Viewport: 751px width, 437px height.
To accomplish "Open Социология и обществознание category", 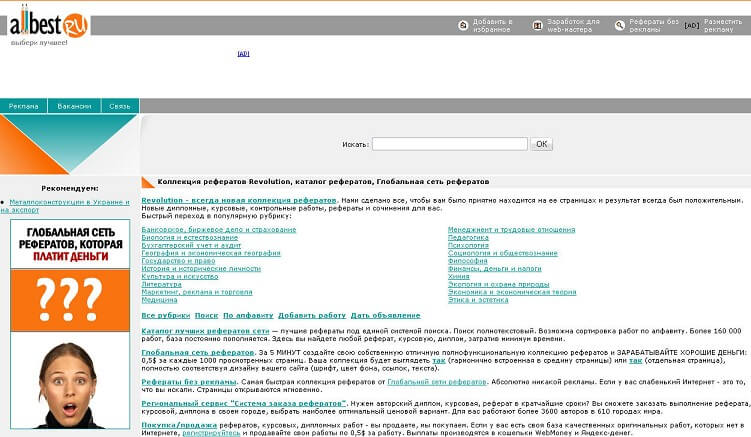I will point(503,253).
